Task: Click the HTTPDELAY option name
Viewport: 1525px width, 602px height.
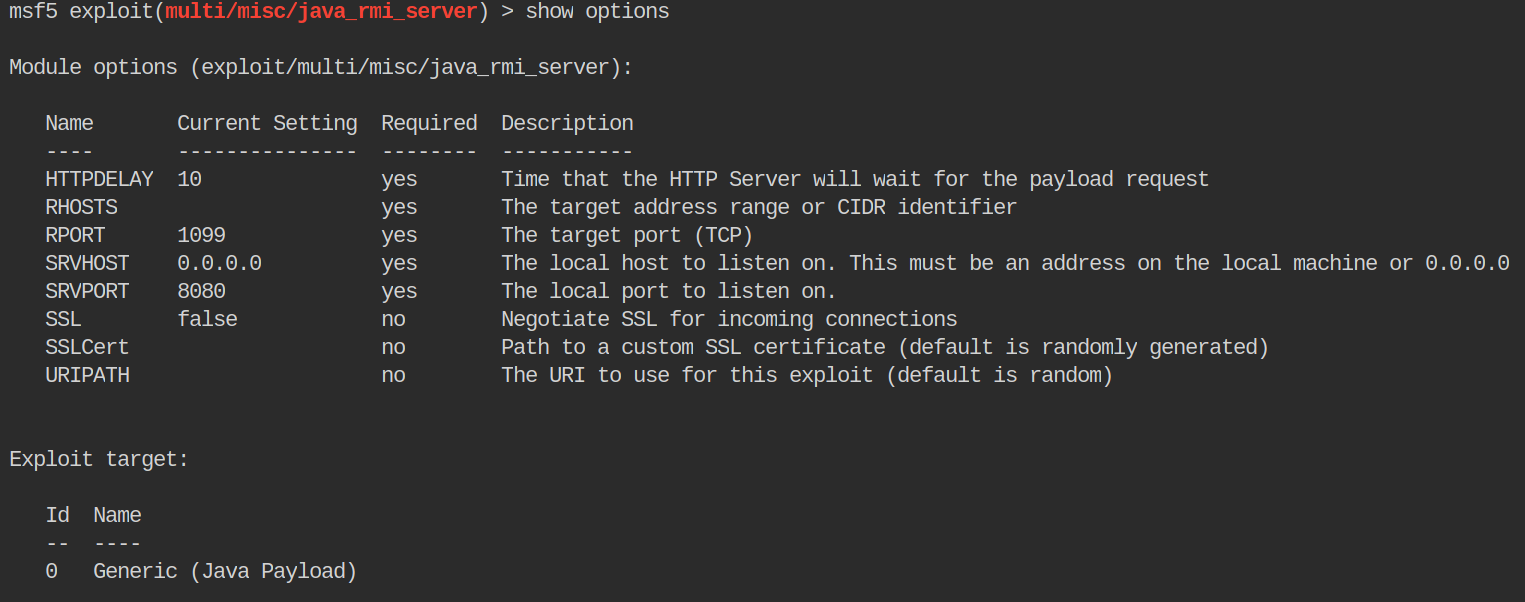Action: coord(99,179)
